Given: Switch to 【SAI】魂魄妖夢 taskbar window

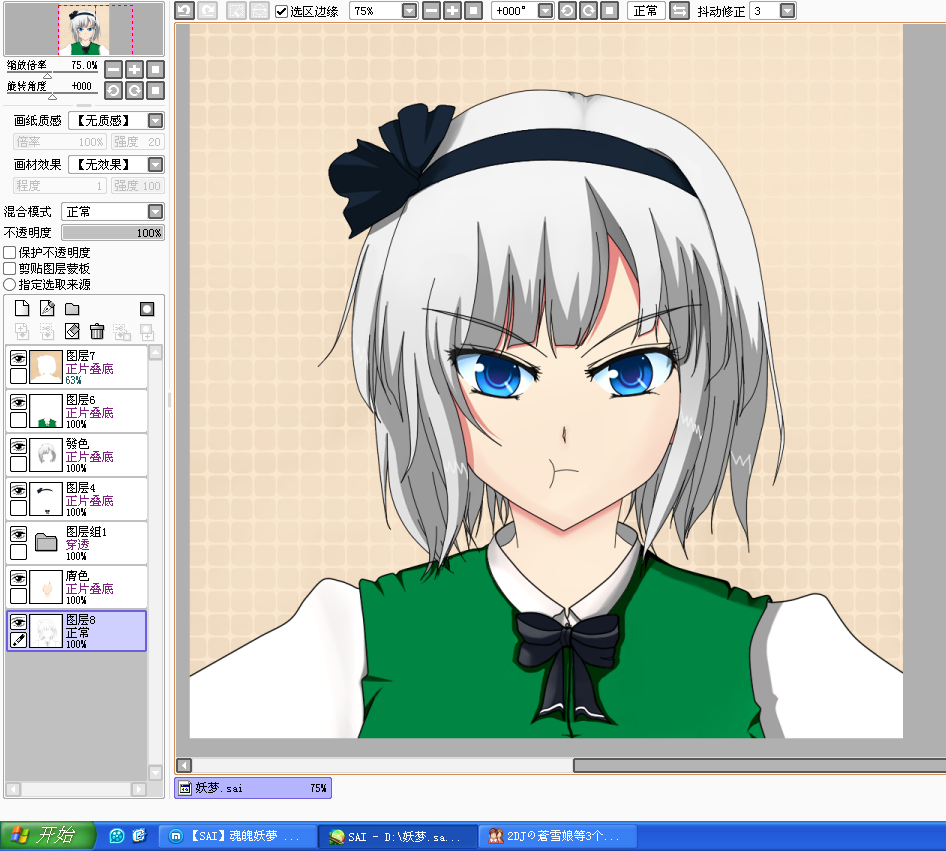Looking at the screenshot, I should click(239, 836).
